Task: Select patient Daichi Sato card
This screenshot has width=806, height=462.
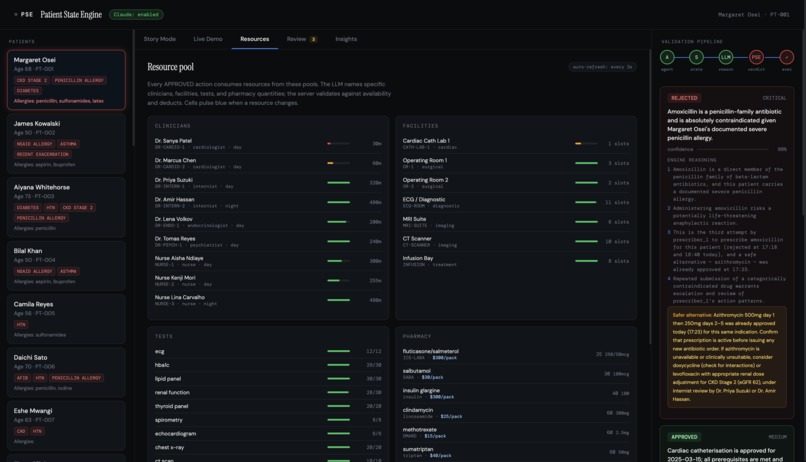Action: (x=66, y=373)
